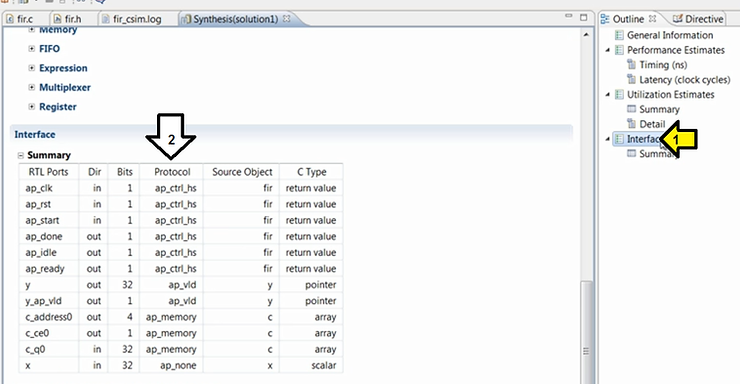Open Detail under Utilization Estimates

coord(652,124)
